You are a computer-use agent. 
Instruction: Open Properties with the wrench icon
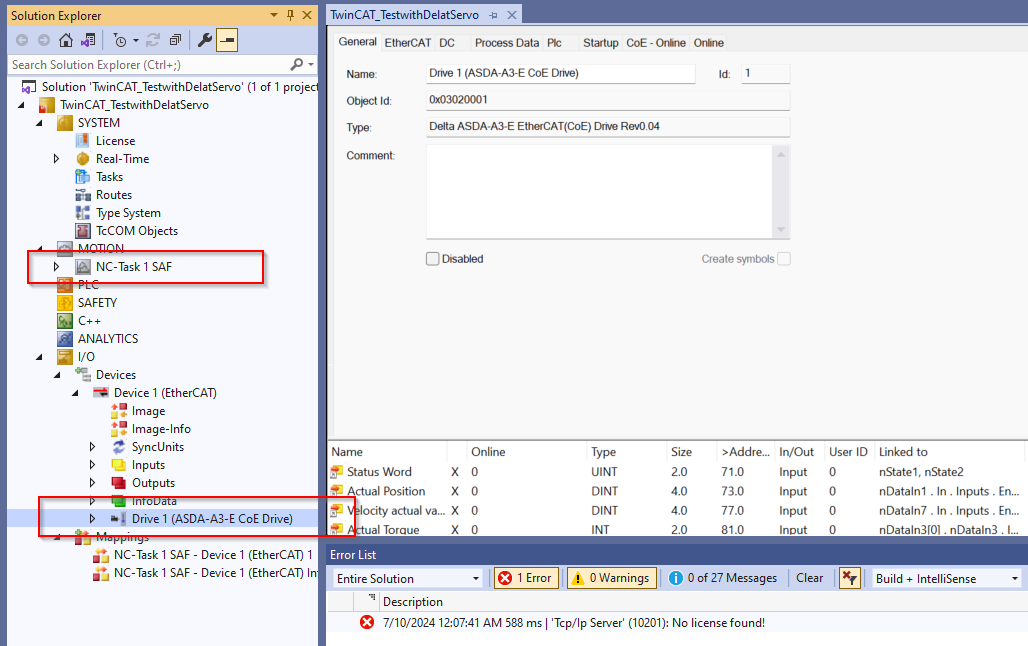(205, 40)
